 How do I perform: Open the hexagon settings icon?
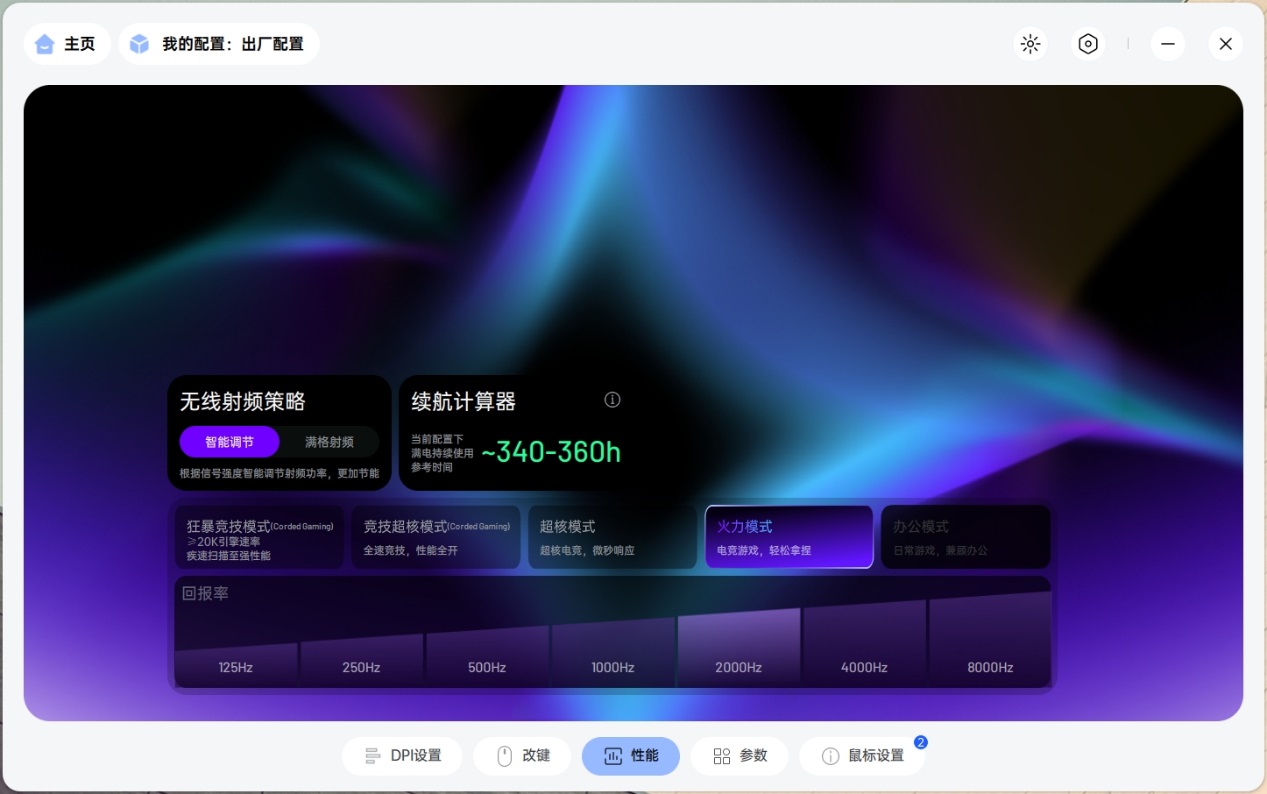pos(1088,44)
